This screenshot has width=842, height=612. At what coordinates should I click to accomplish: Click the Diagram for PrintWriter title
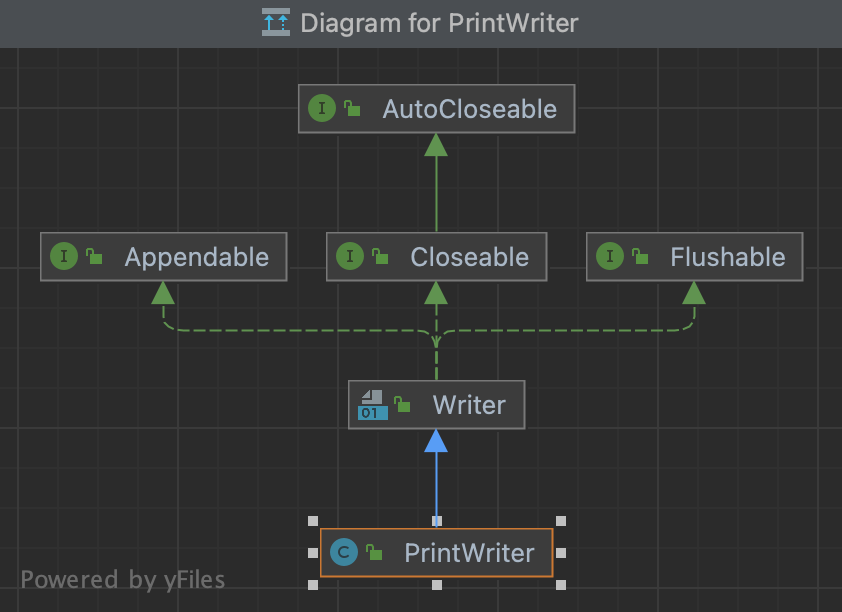[x=439, y=22]
